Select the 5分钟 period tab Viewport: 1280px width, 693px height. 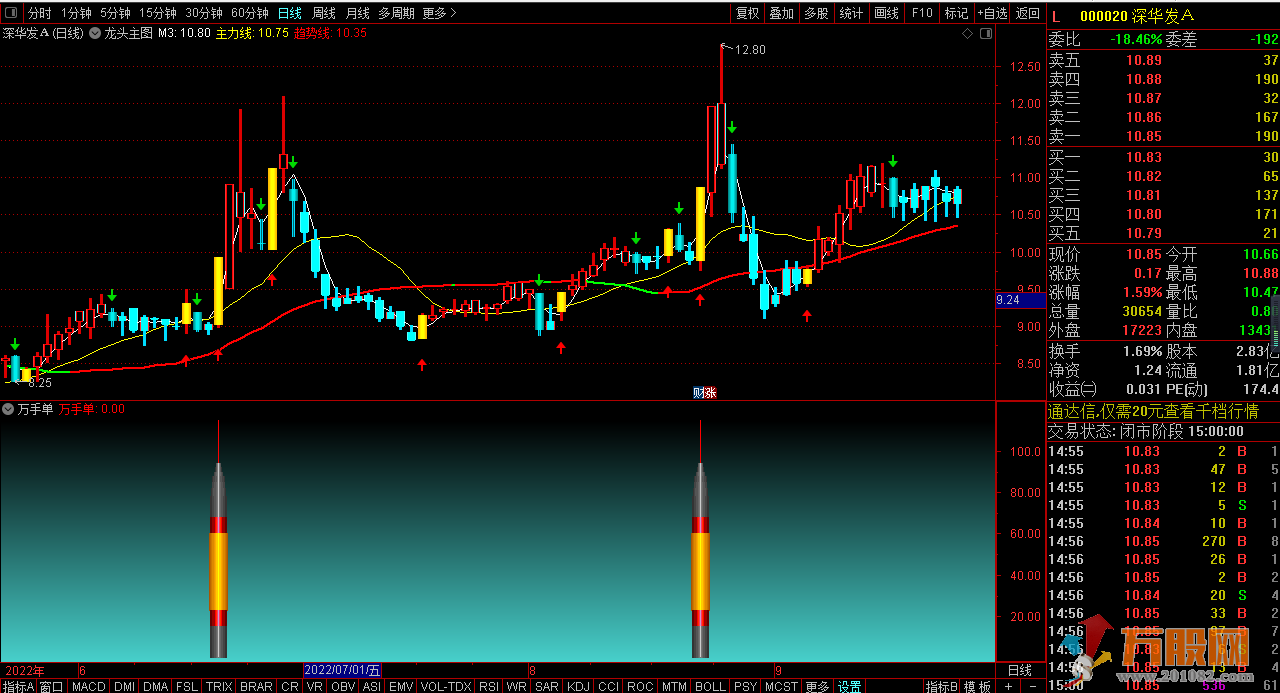(x=115, y=13)
